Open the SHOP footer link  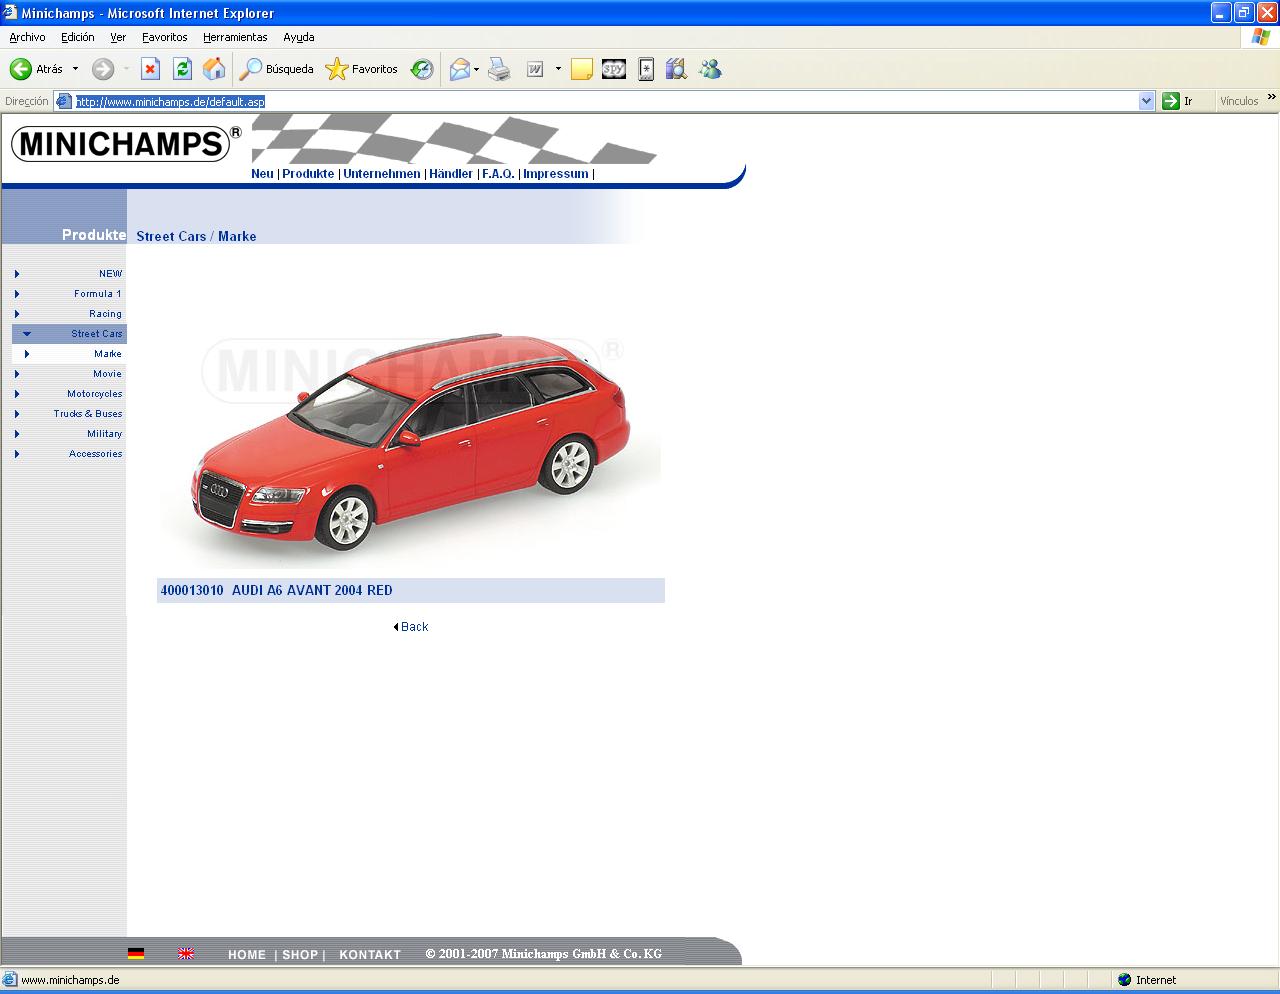click(300, 955)
